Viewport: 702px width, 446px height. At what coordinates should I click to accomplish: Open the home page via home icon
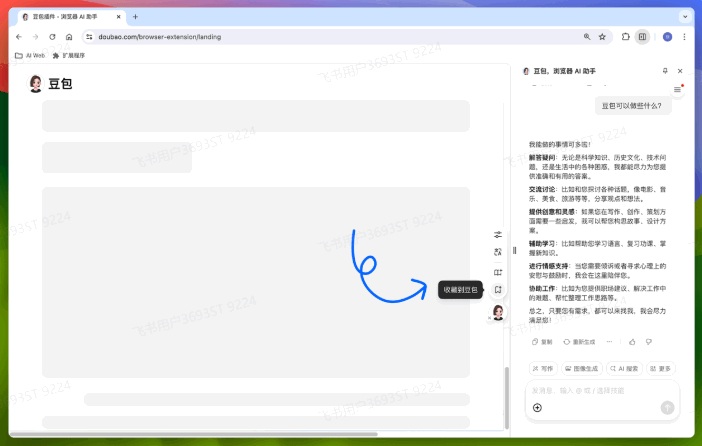(69, 37)
